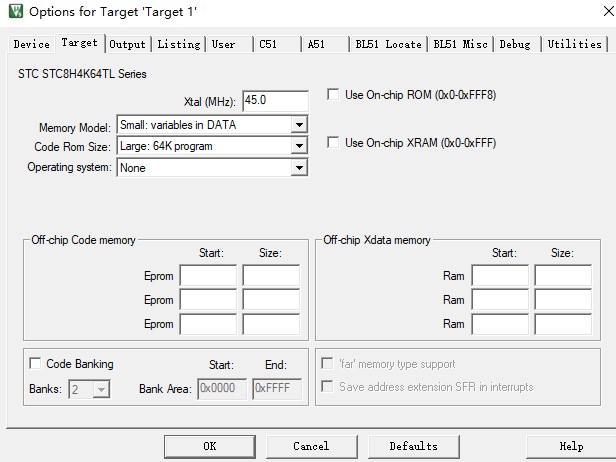Click the Xtal (MHz) input field

[x=275, y=101]
